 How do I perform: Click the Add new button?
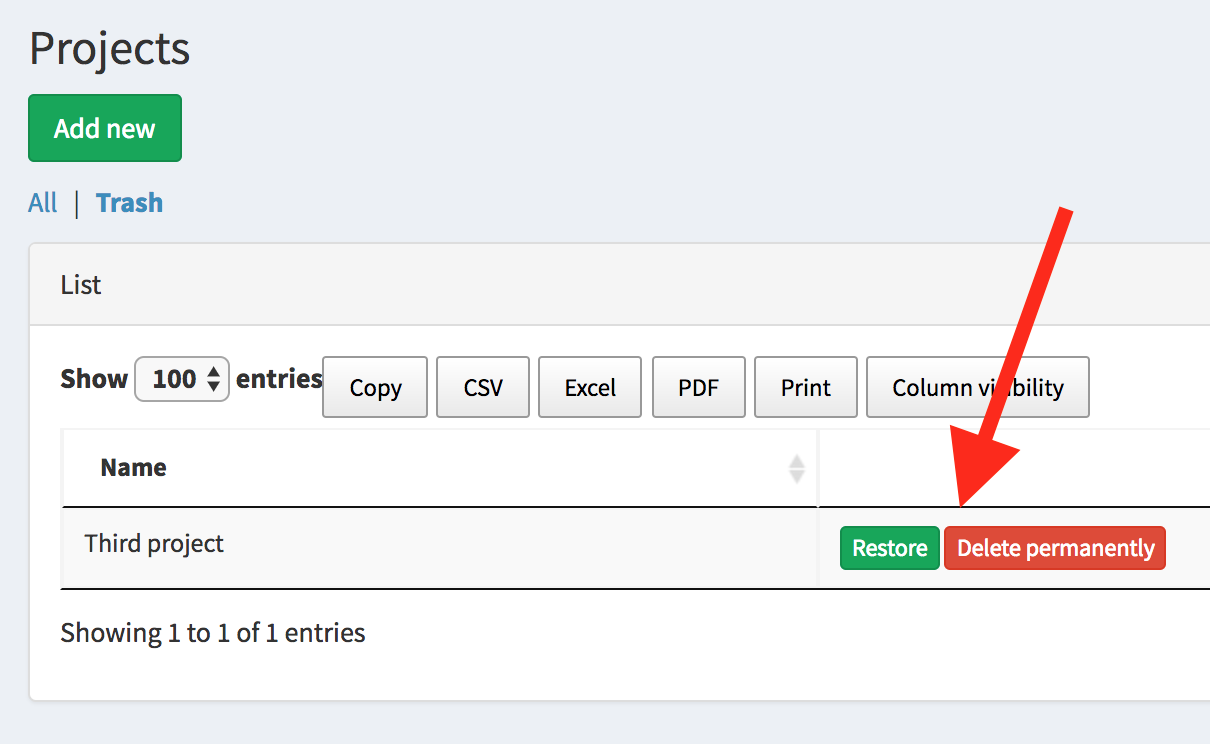tap(104, 128)
